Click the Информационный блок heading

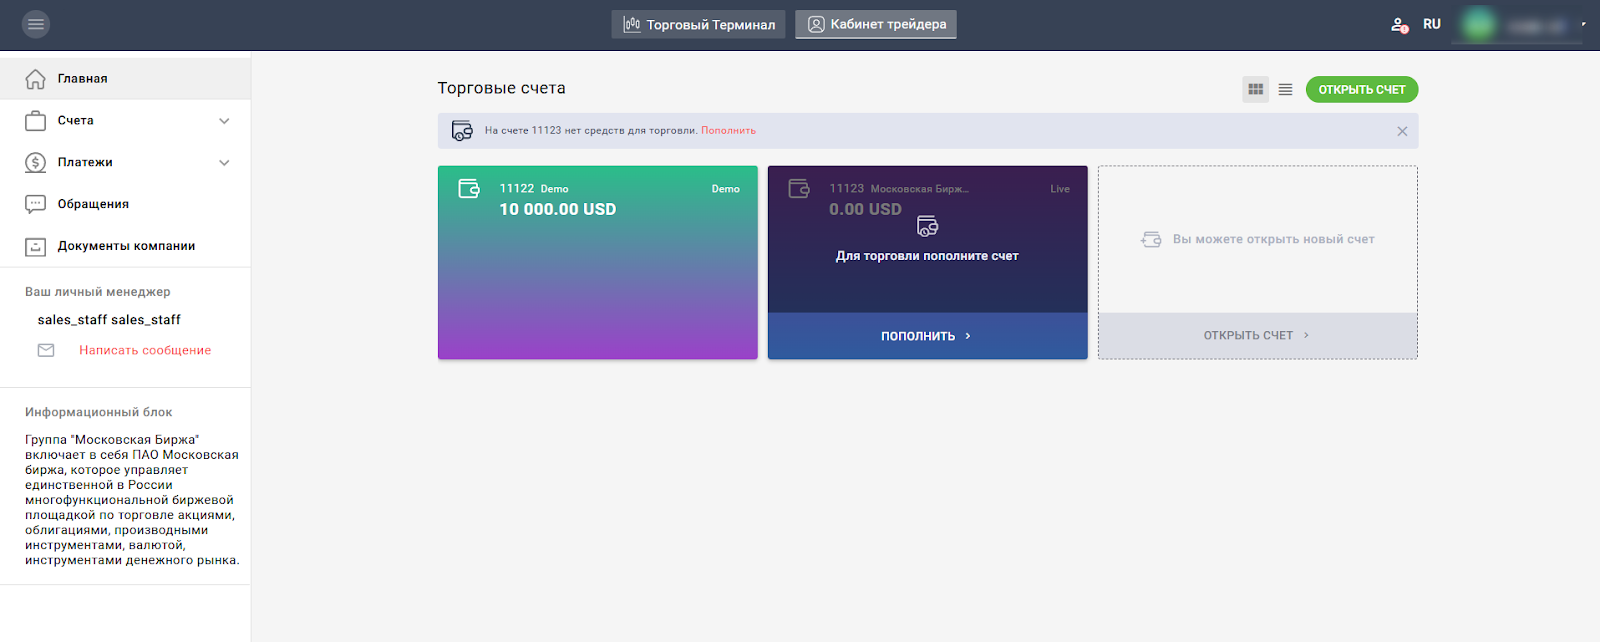99,412
